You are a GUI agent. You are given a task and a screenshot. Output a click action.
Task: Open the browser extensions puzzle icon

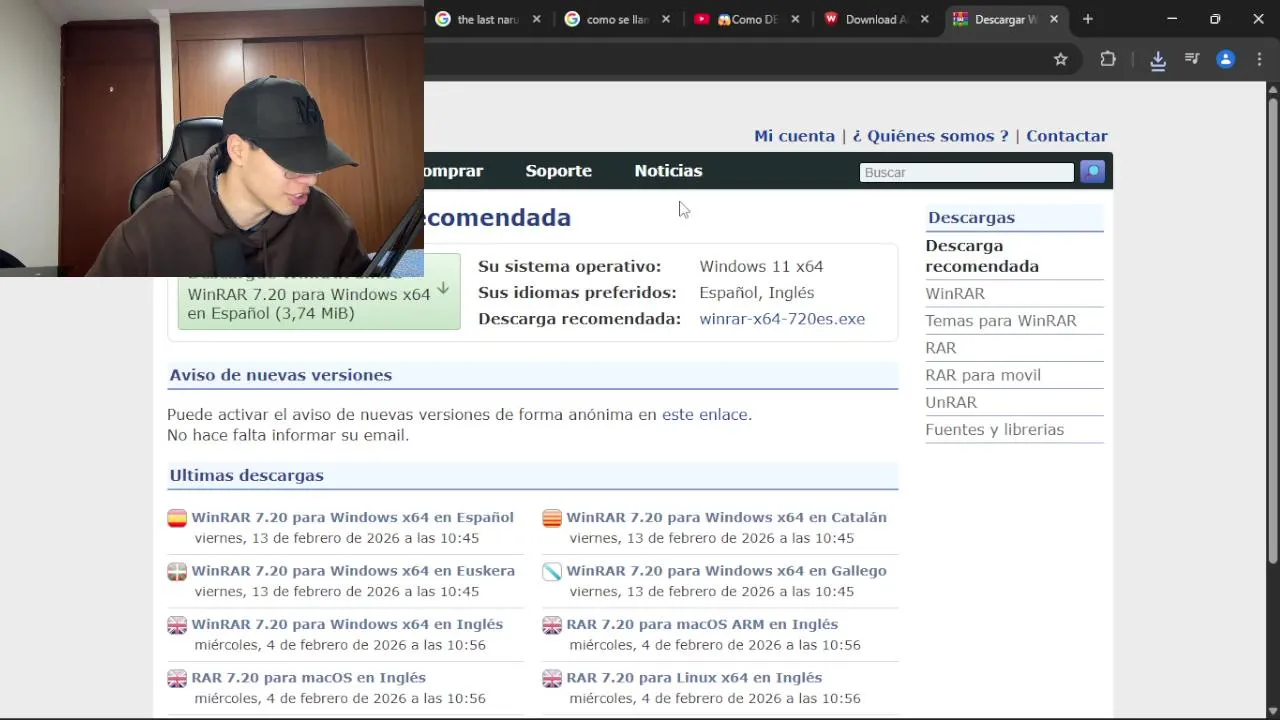1108,59
